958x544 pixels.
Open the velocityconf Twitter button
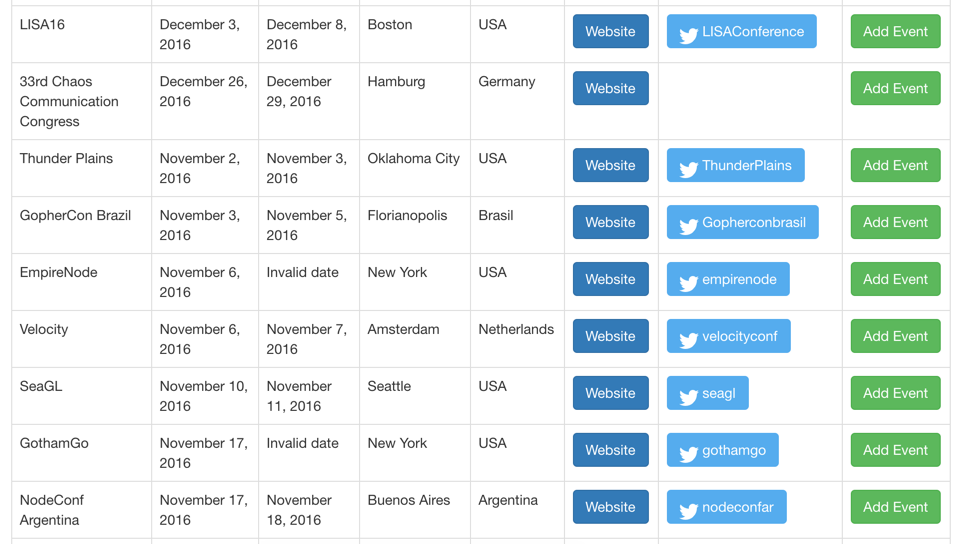[728, 336]
